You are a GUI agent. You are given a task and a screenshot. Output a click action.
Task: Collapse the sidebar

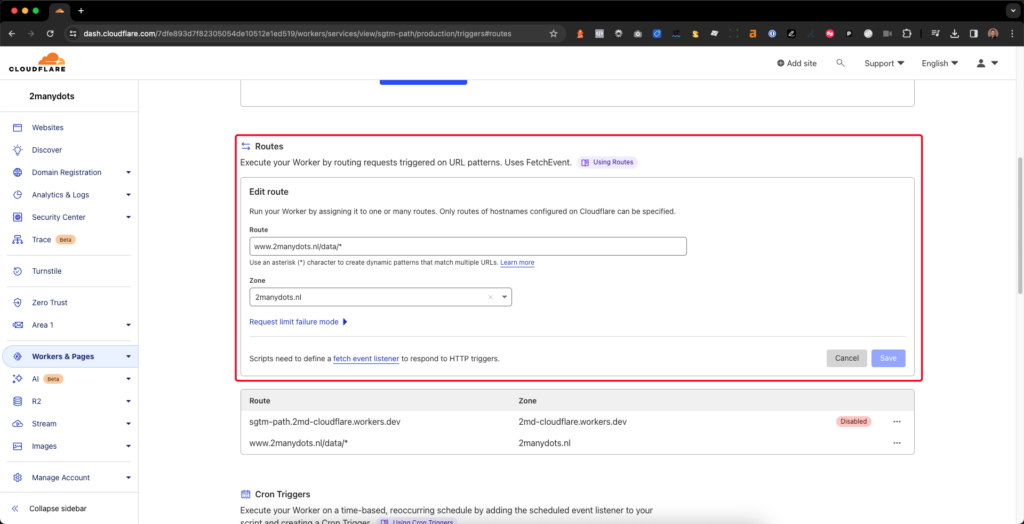[50, 508]
